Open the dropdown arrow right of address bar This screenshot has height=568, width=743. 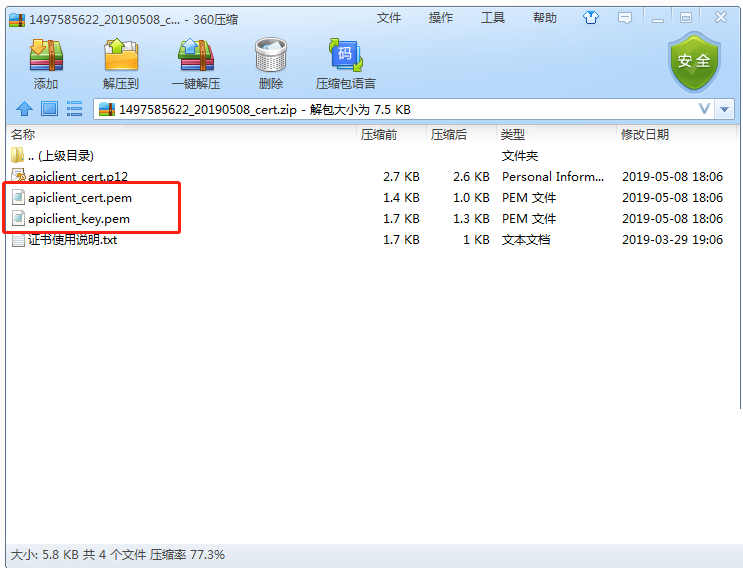(726, 109)
